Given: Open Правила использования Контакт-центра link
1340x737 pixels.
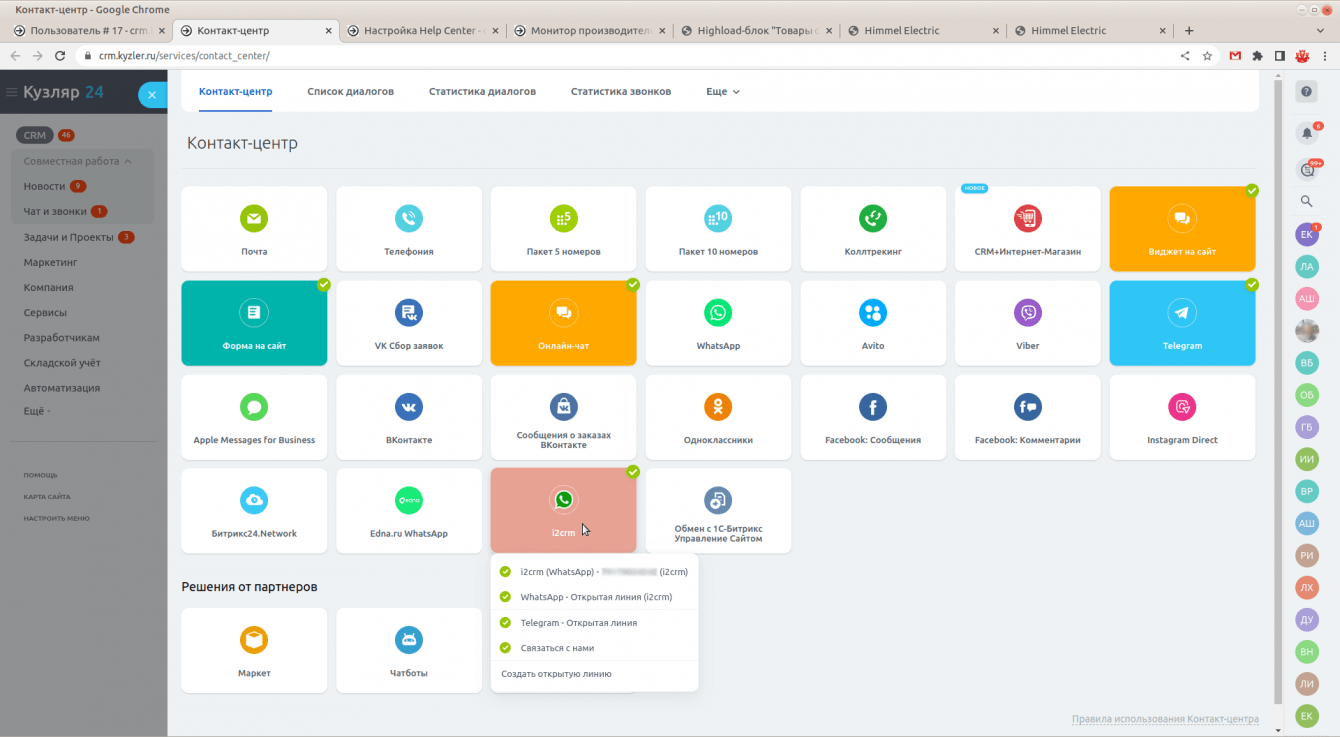Looking at the screenshot, I should coord(1165,719).
